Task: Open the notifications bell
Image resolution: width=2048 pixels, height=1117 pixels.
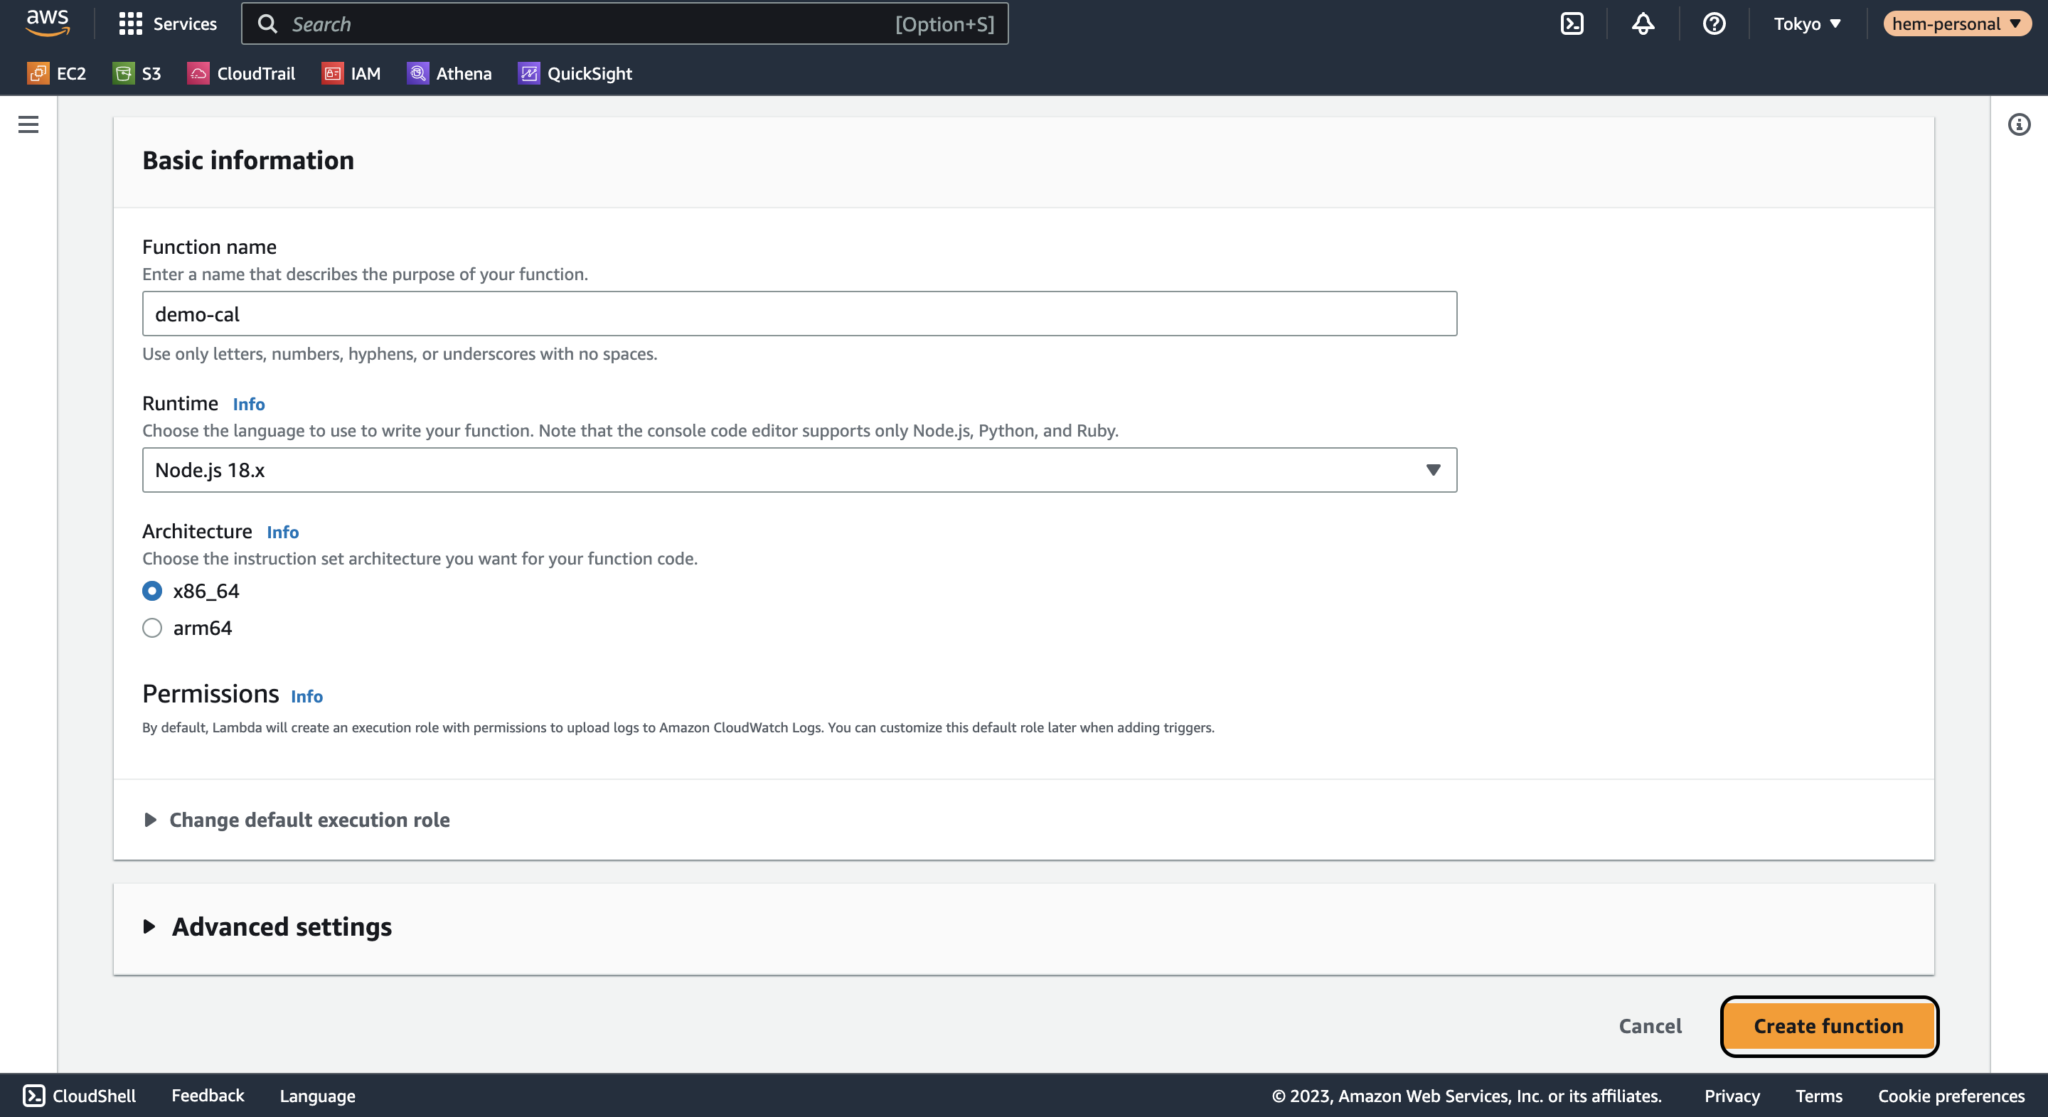Action: pos(1643,23)
